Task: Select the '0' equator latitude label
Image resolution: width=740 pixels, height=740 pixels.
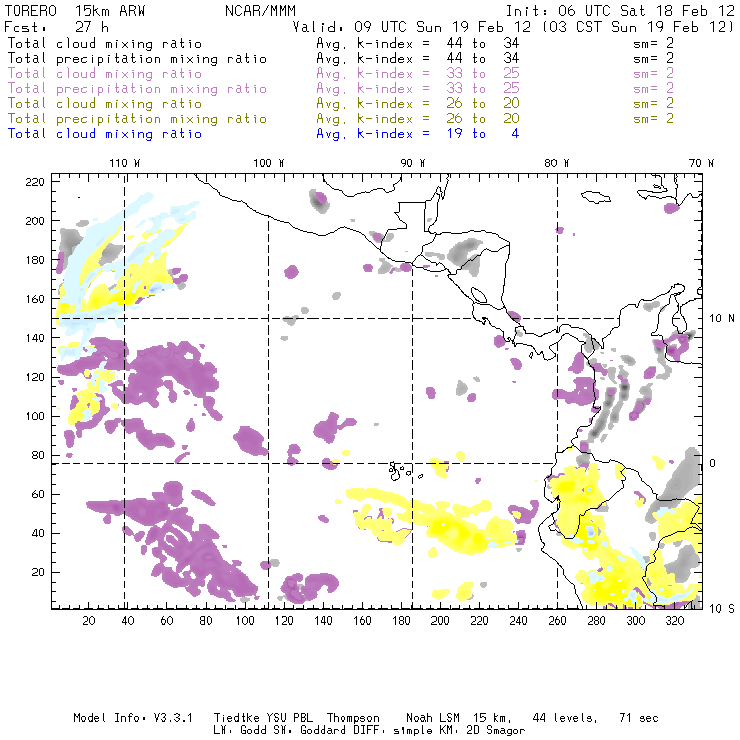Action: tap(713, 463)
